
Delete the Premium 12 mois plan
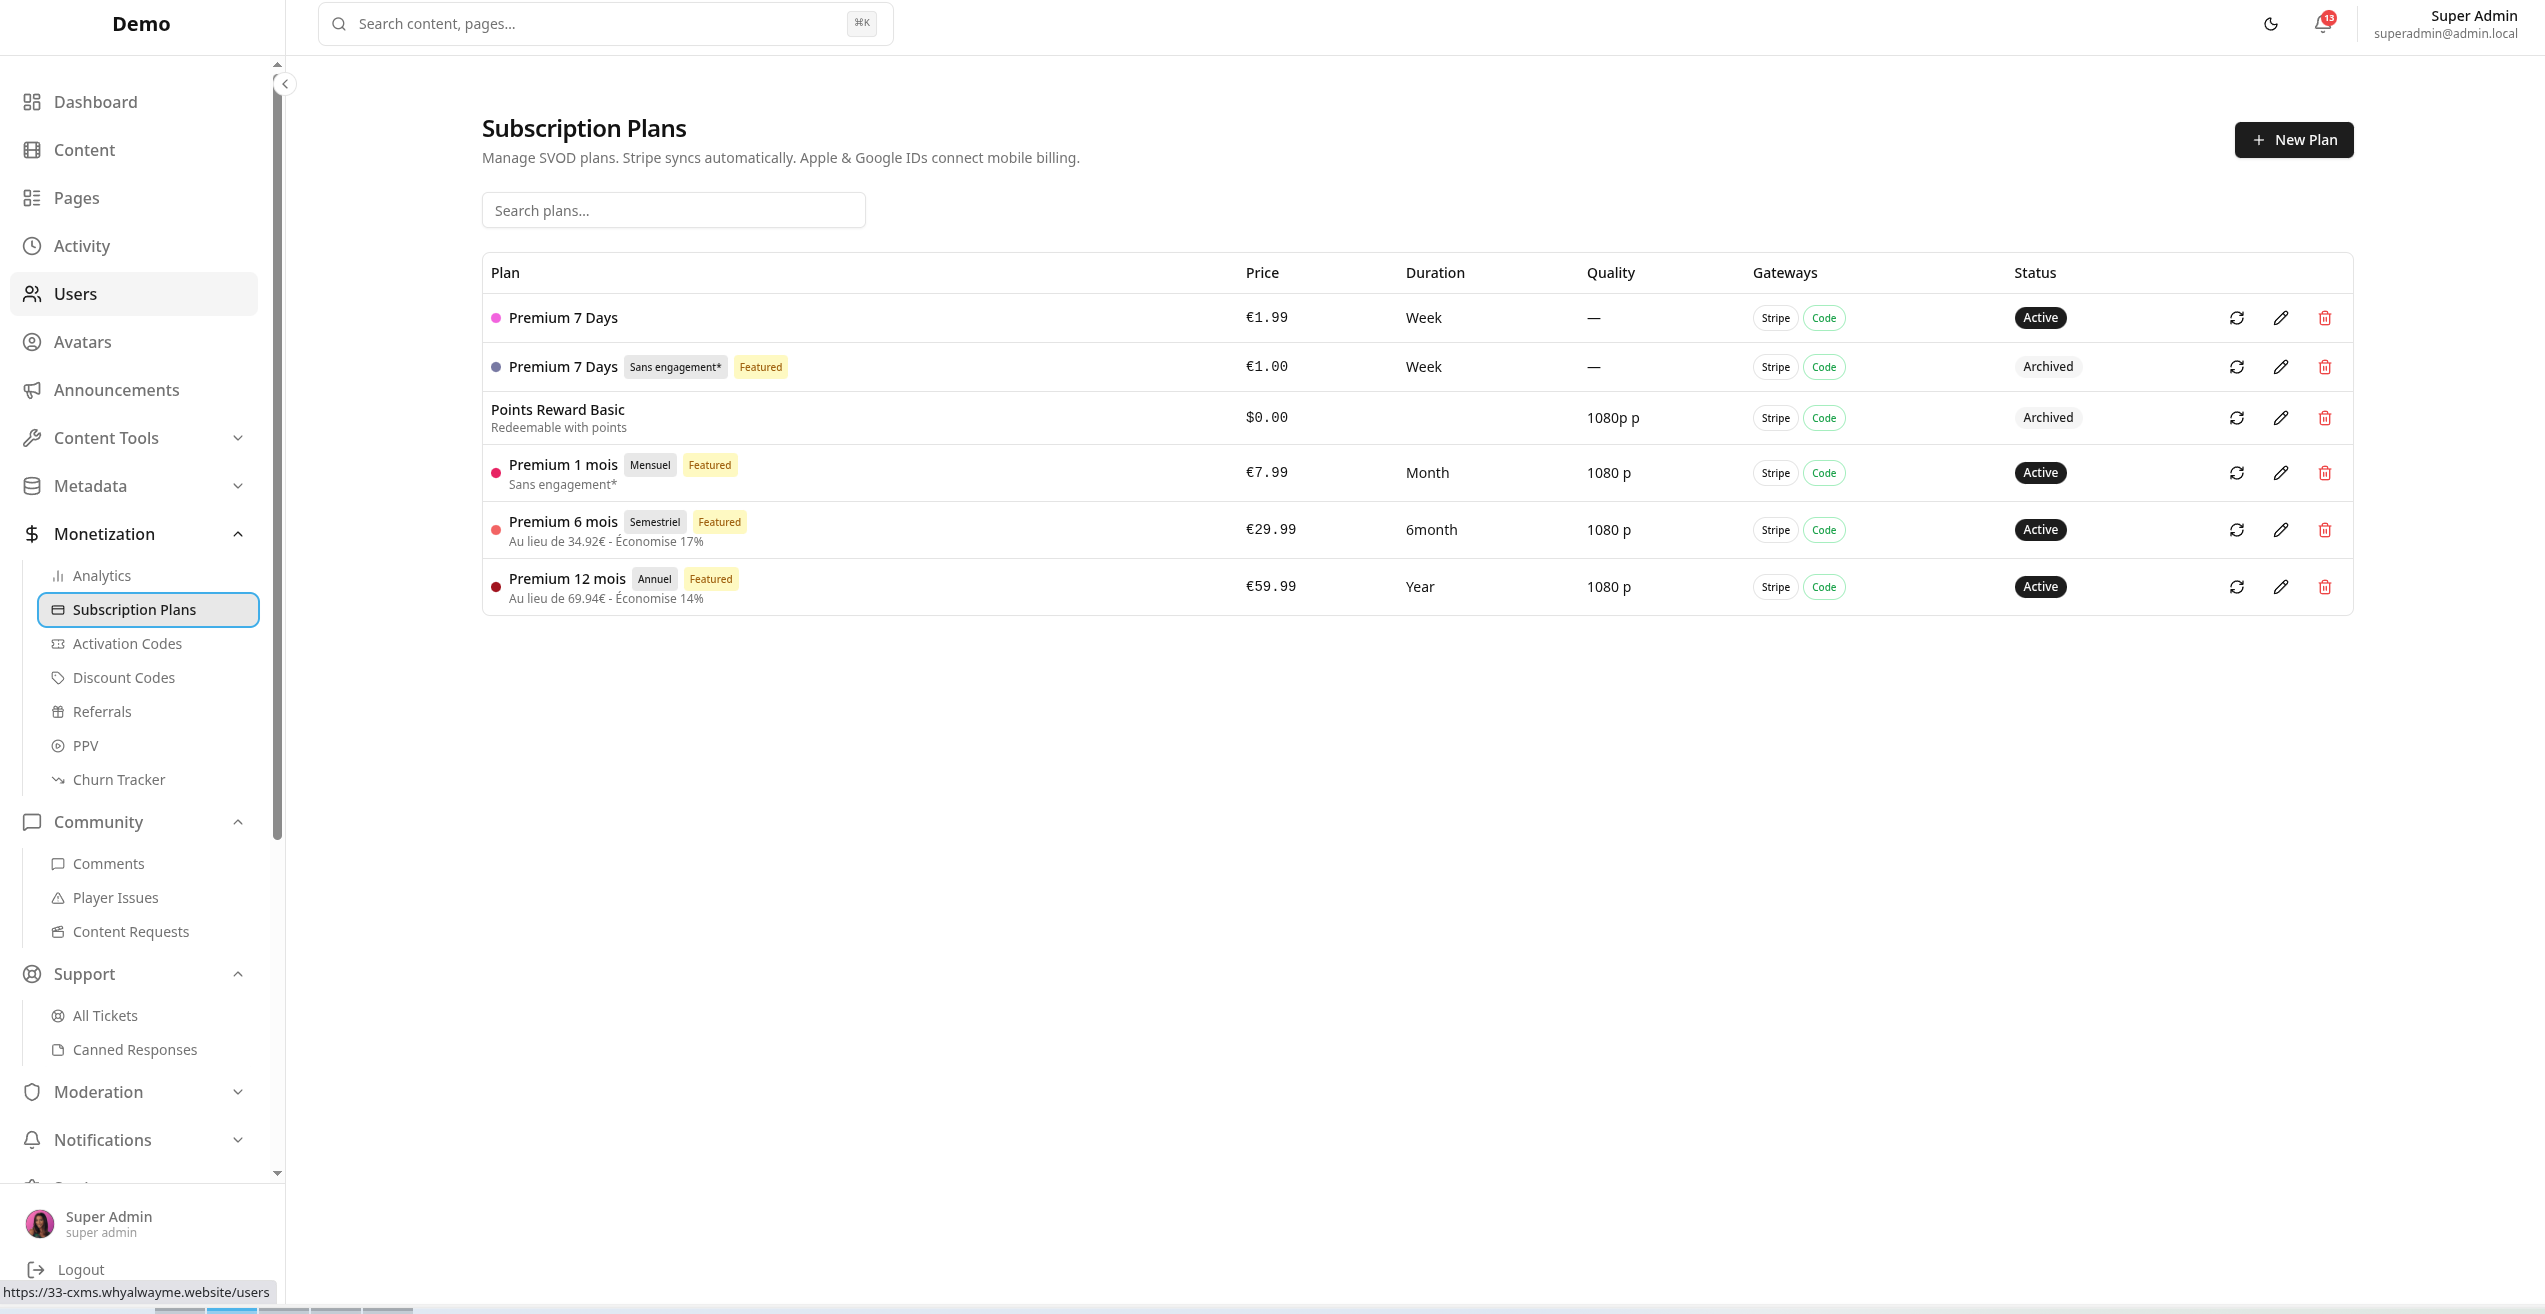tap(2325, 587)
